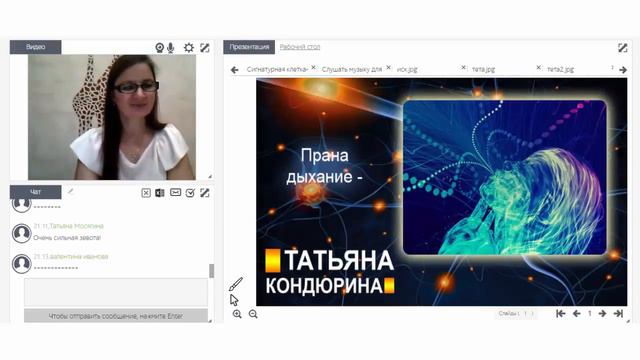Image resolution: width=640 pixels, height=360 pixels.
Task: Click the chat scrollbar handle
Action: pyautogui.click(x=211, y=271)
